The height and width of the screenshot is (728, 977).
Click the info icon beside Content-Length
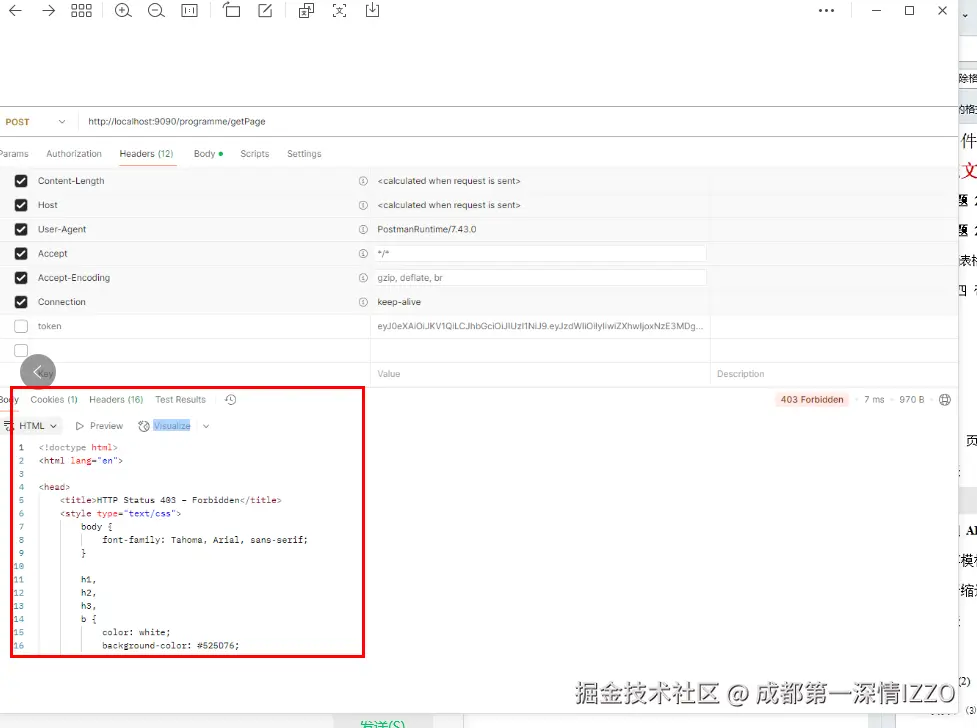tap(363, 181)
